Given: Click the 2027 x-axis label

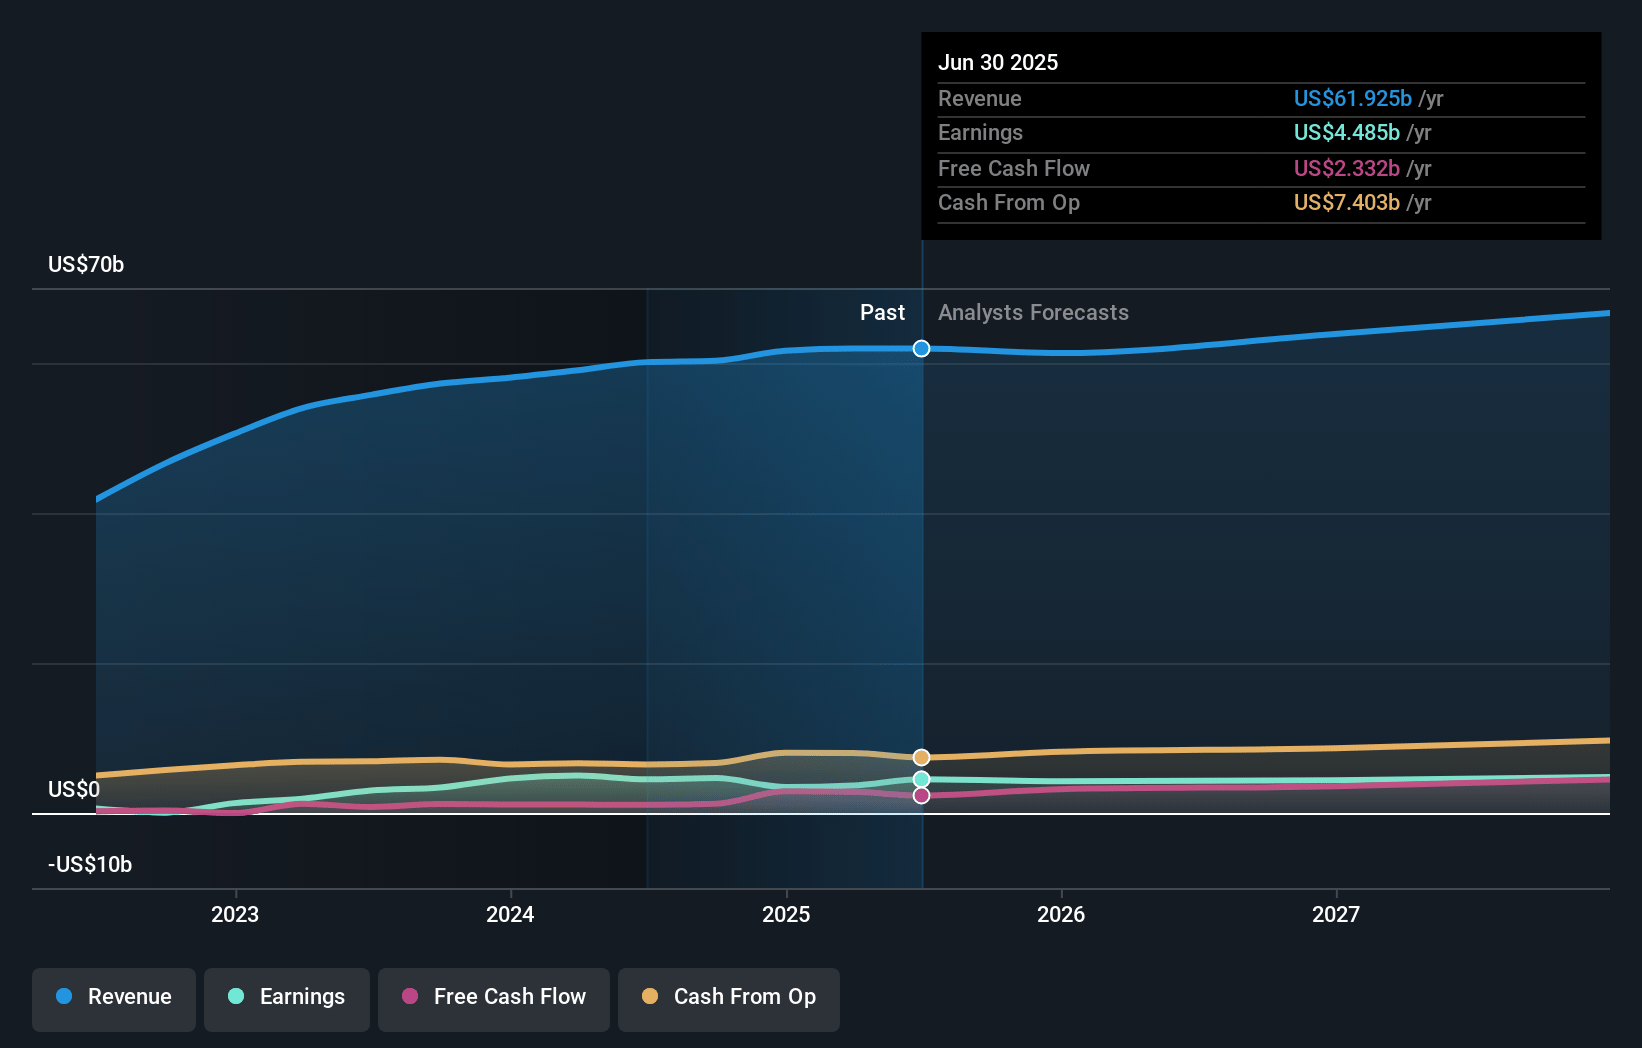Looking at the screenshot, I should [x=1336, y=914].
